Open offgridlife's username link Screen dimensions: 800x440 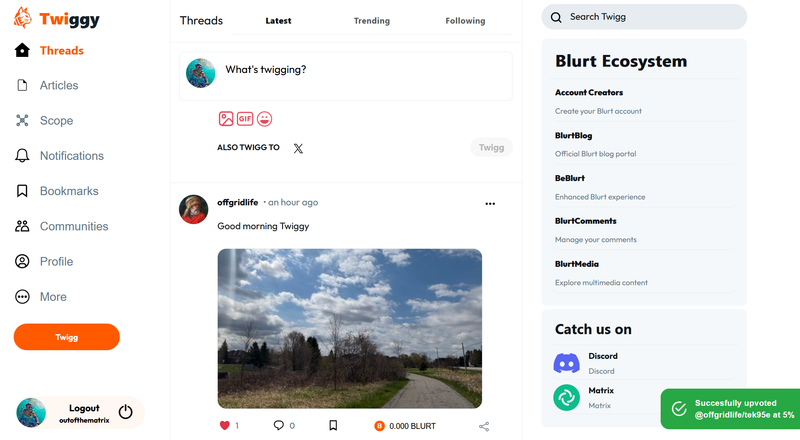coord(238,203)
